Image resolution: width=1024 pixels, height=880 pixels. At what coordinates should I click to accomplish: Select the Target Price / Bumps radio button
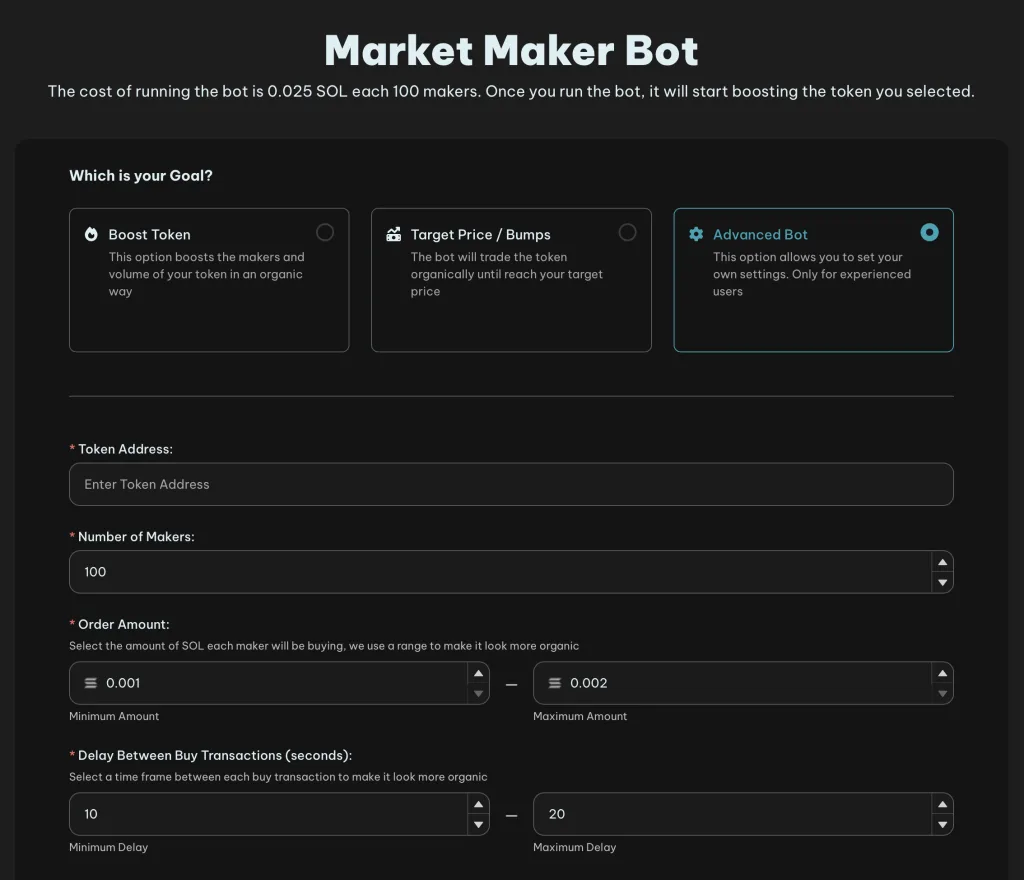tap(627, 232)
